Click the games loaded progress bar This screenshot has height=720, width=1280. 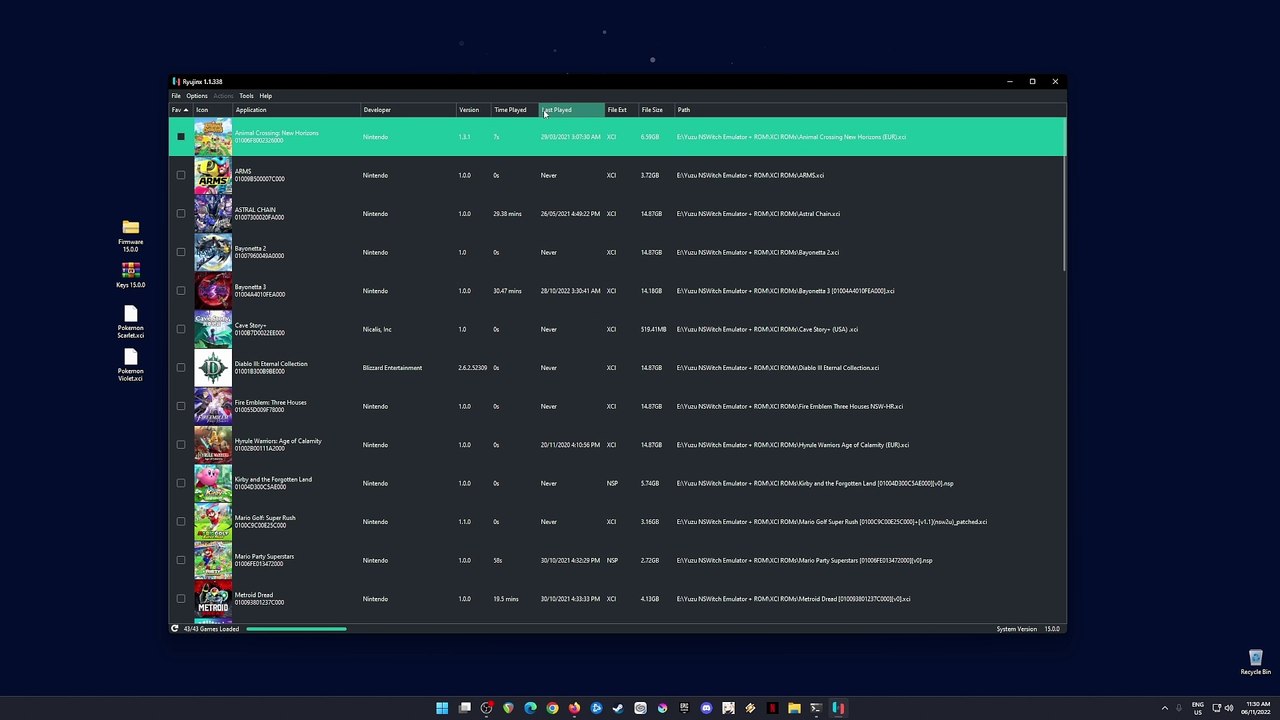pos(296,629)
